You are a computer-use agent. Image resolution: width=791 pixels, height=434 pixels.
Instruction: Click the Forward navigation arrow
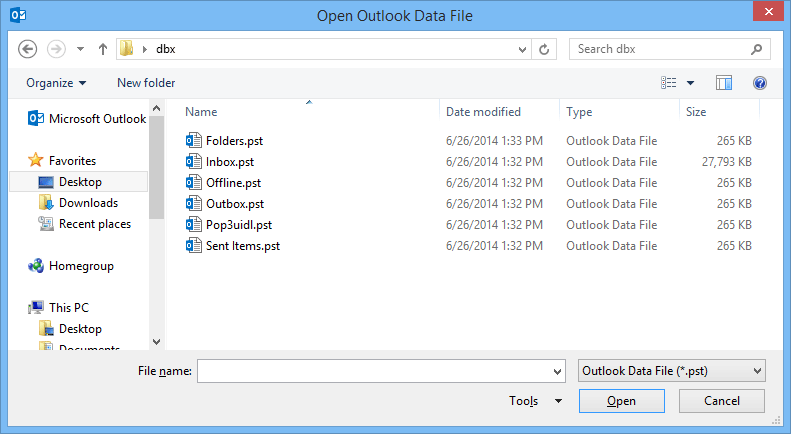click(56, 49)
